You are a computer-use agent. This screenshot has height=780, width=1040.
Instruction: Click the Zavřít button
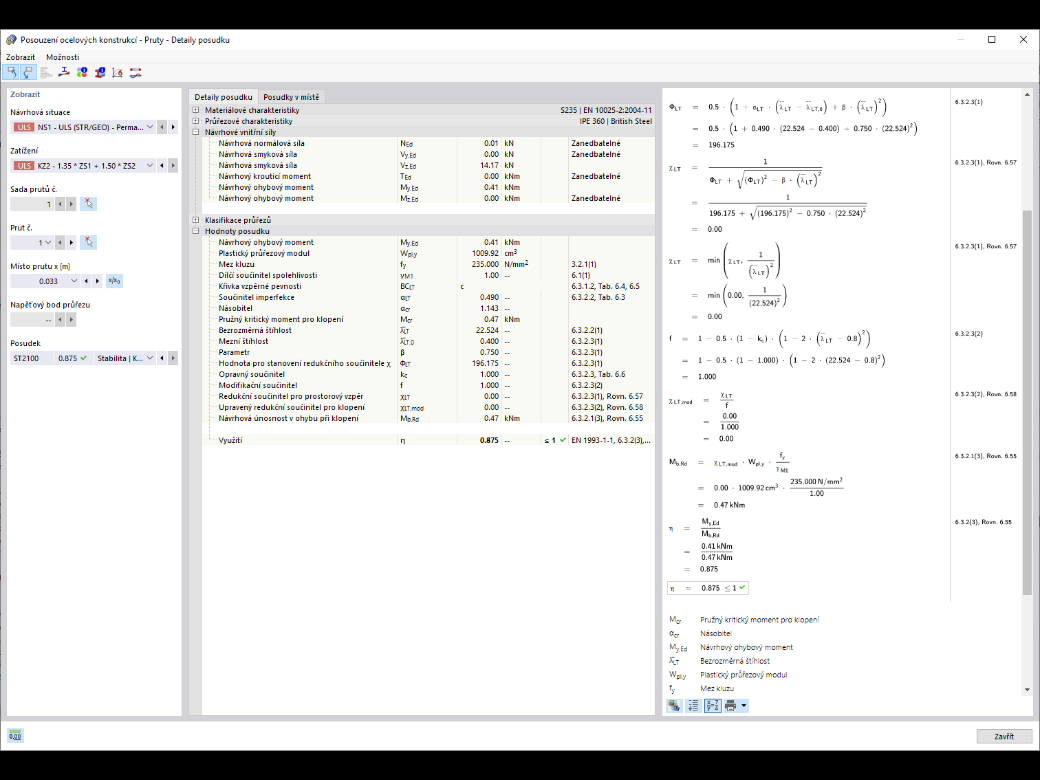tap(1004, 736)
